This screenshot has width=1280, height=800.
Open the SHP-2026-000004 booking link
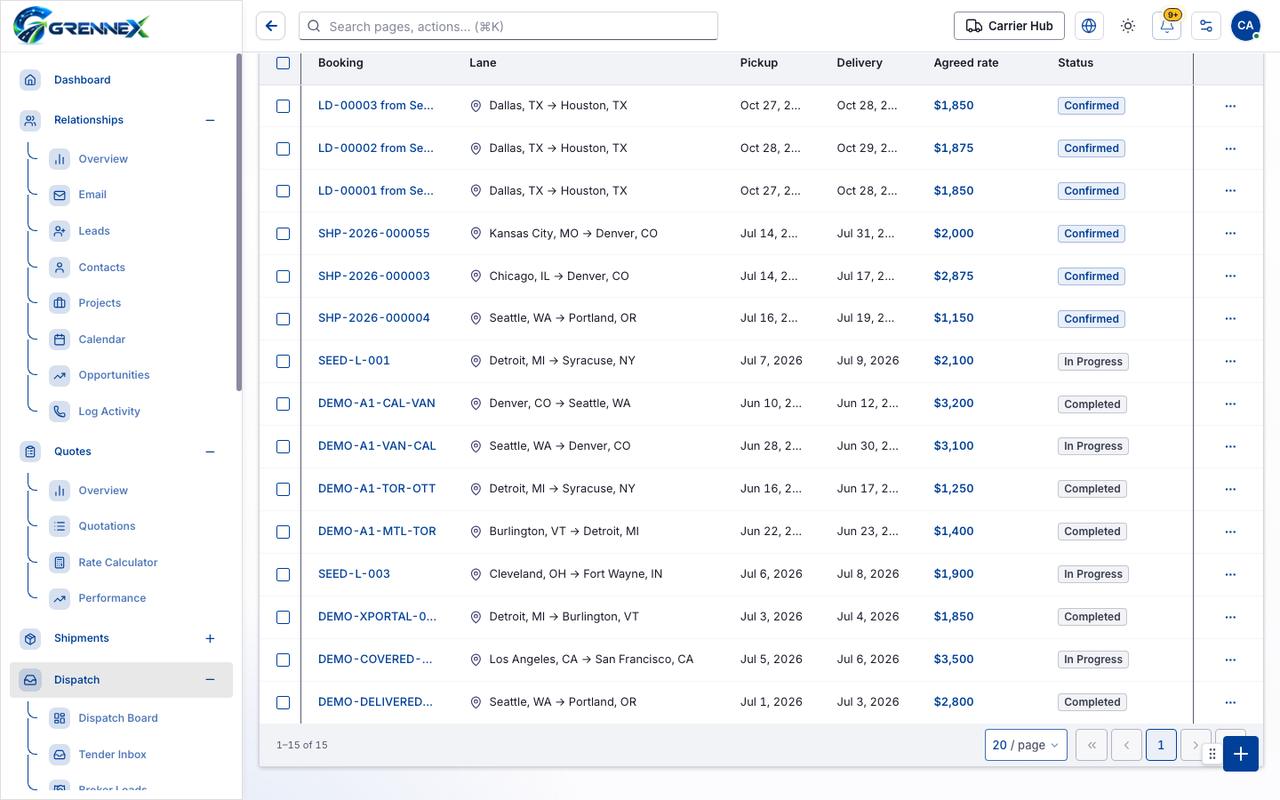(374, 318)
